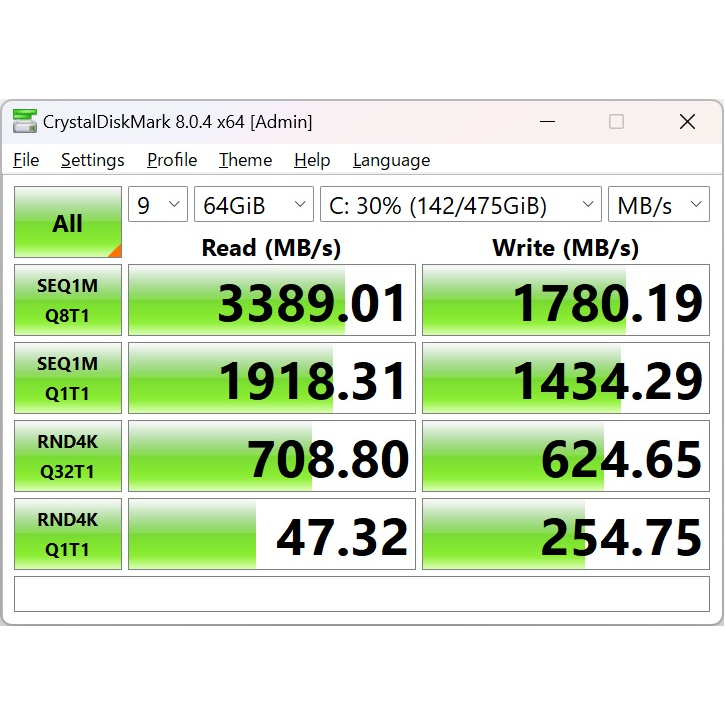
Task: Maximize the CrystalDiskMark window
Action: tap(616, 122)
